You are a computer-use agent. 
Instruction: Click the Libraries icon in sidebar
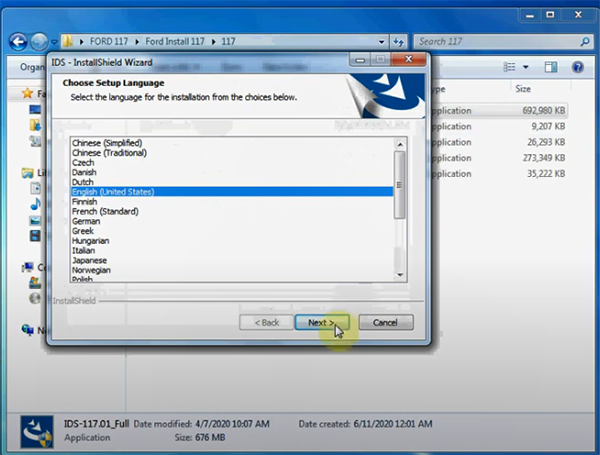click(x=28, y=173)
